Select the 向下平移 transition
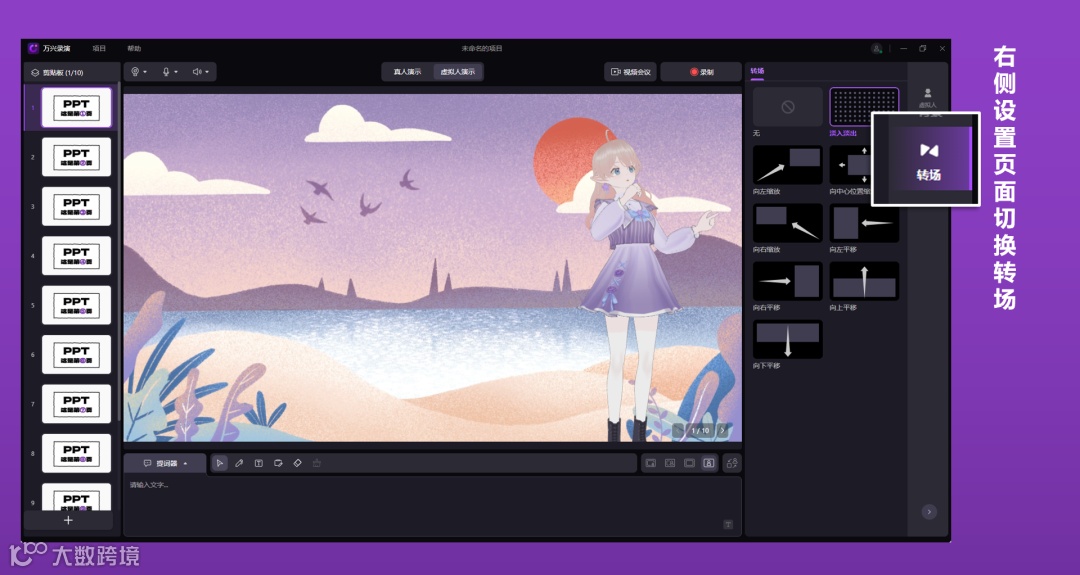 [788, 339]
